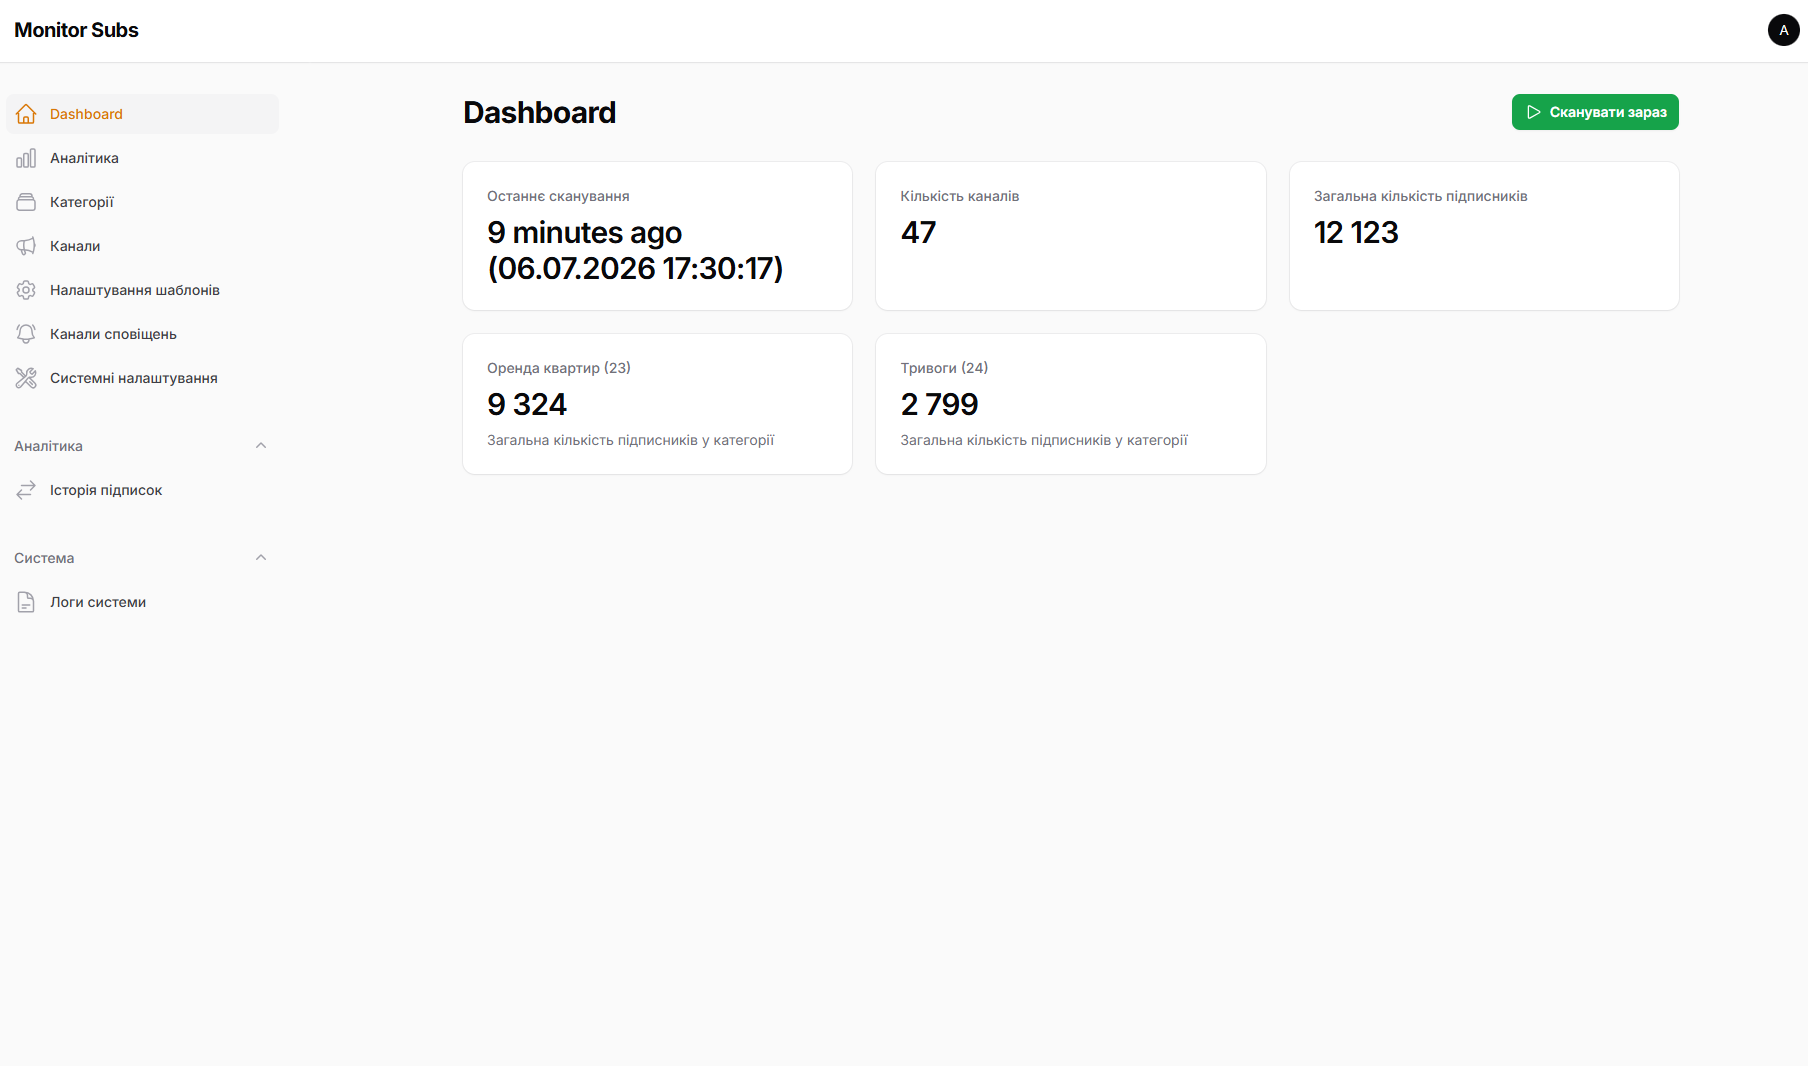
Task: Click the Історія підписок arrows icon
Action: tap(26, 490)
